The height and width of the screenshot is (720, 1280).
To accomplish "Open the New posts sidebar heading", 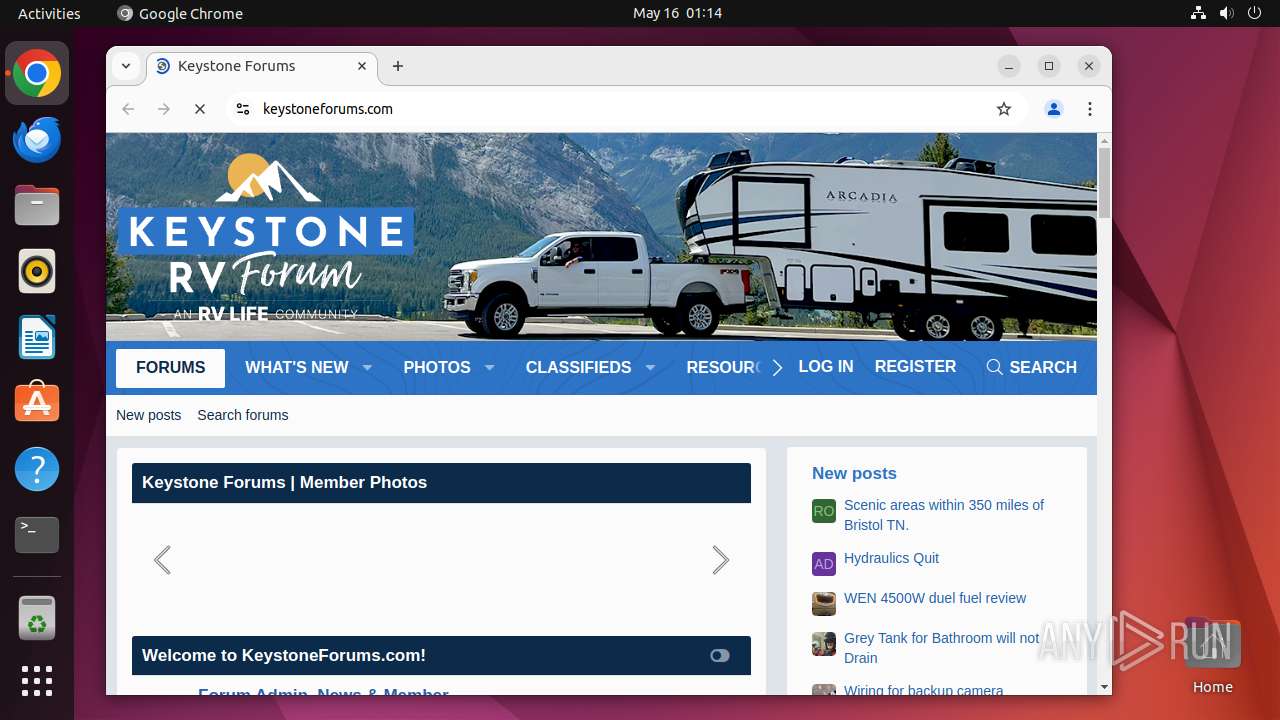I will pos(854,473).
